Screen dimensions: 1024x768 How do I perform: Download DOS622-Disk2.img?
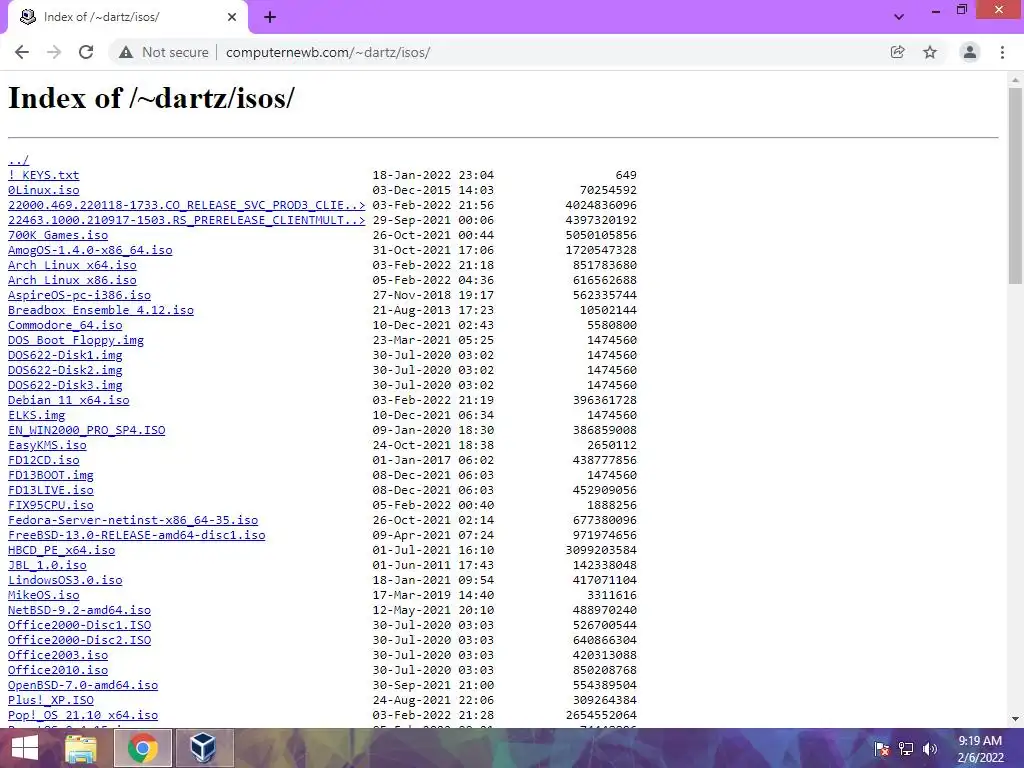65,370
